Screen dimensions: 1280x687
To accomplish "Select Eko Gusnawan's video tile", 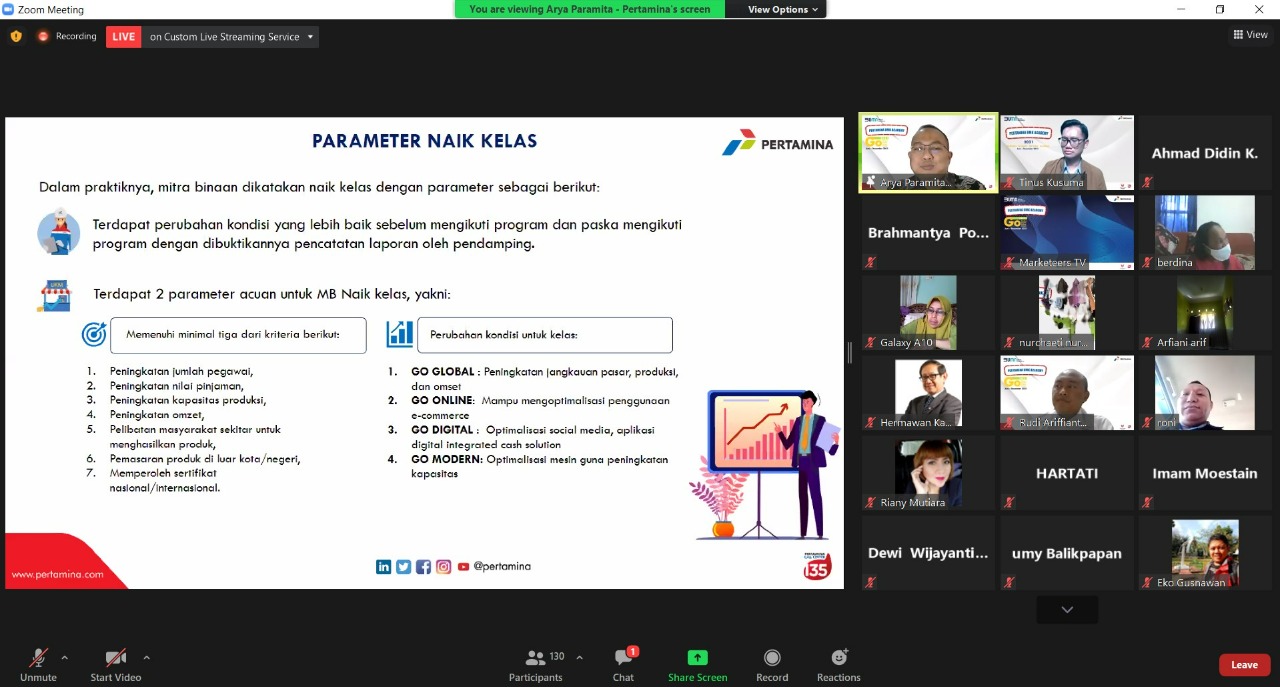I will point(1205,552).
